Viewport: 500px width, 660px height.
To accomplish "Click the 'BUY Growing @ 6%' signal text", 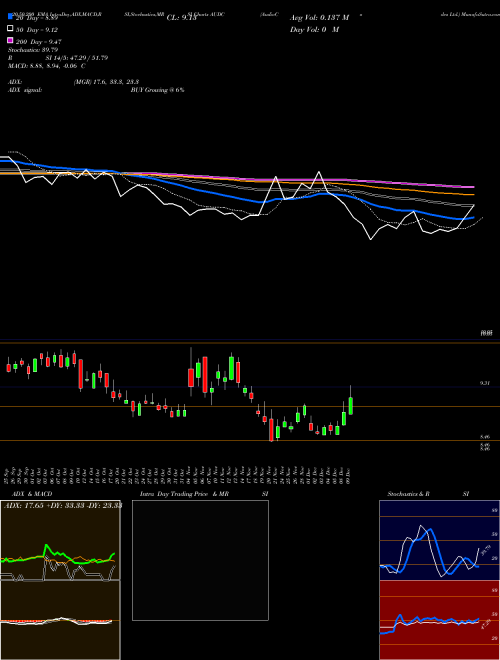I will point(157,90).
